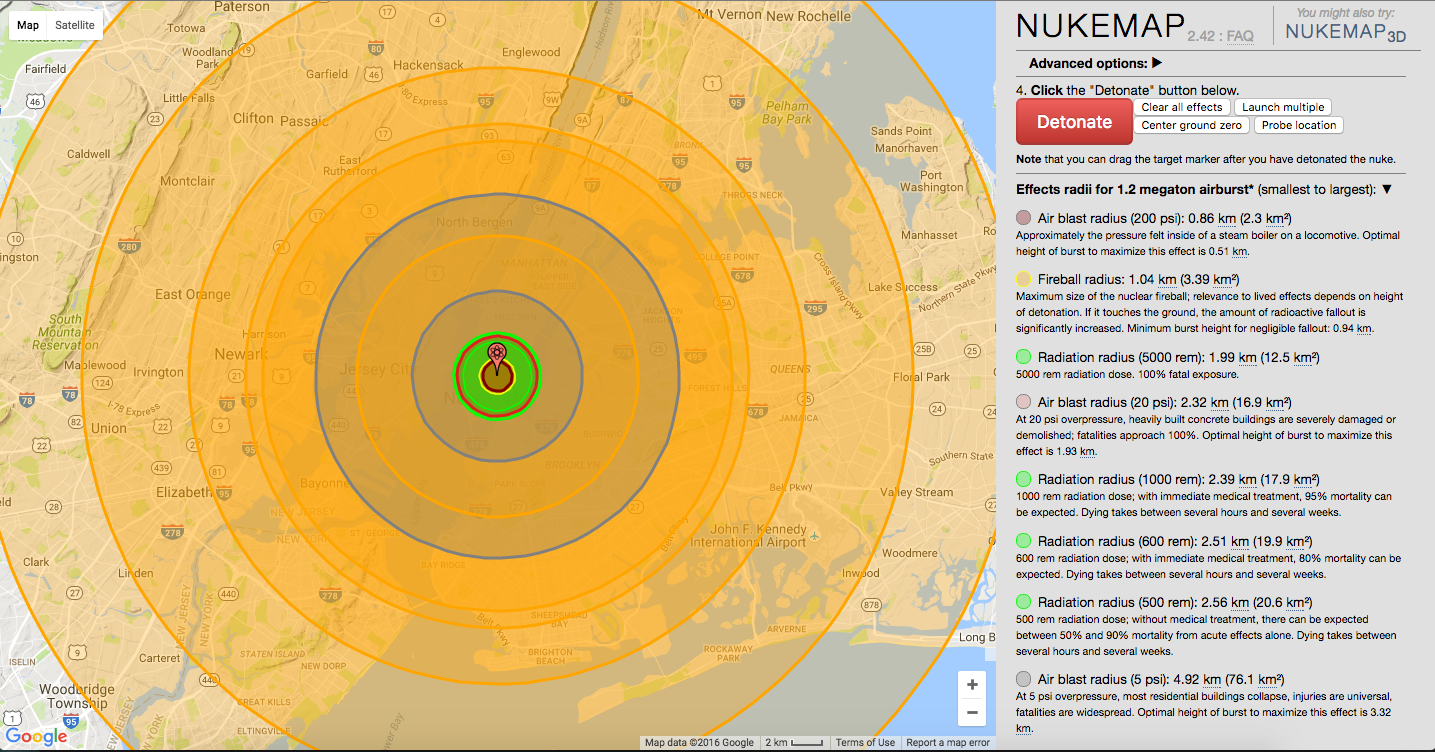Image resolution: width=1435 pixels, height=752 pixels.
Task: Click the East Orange map label
Action: pos(193,294)
